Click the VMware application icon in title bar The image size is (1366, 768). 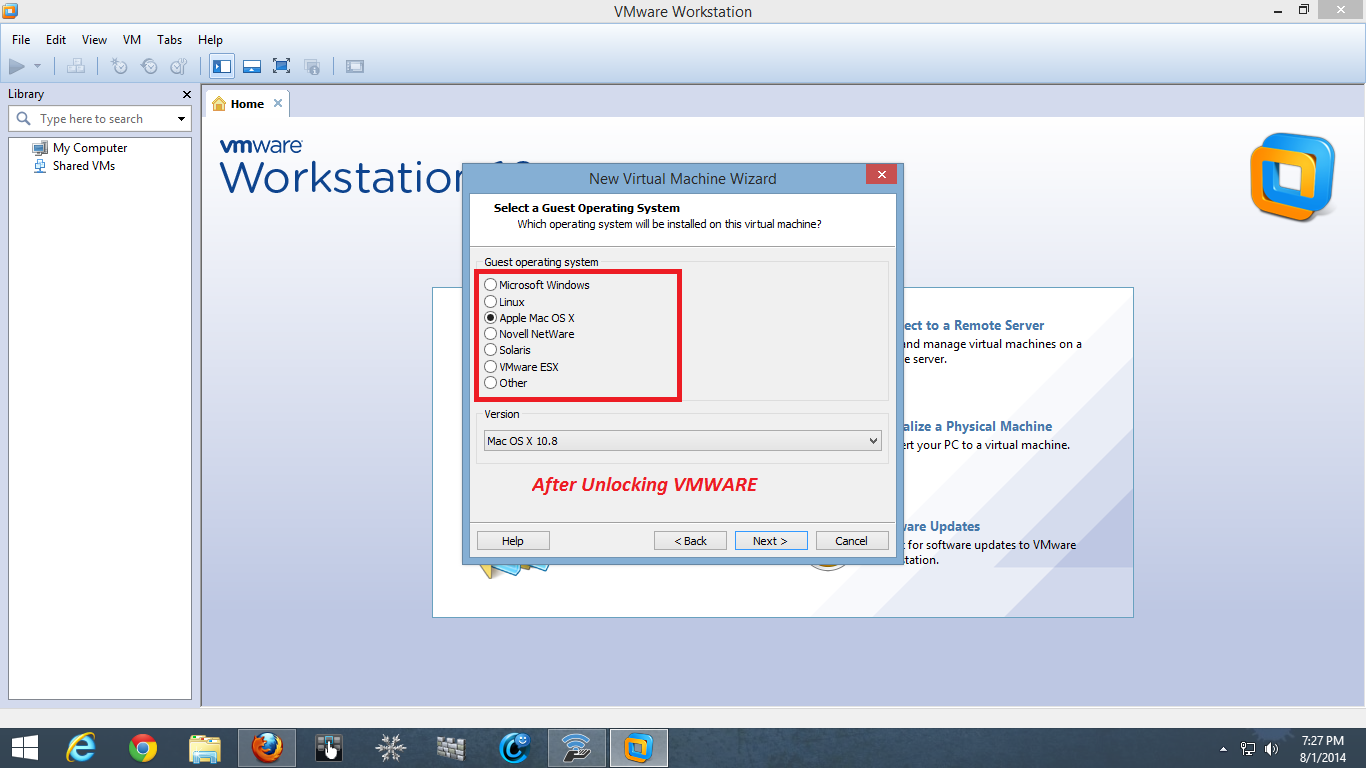[11, 11]
